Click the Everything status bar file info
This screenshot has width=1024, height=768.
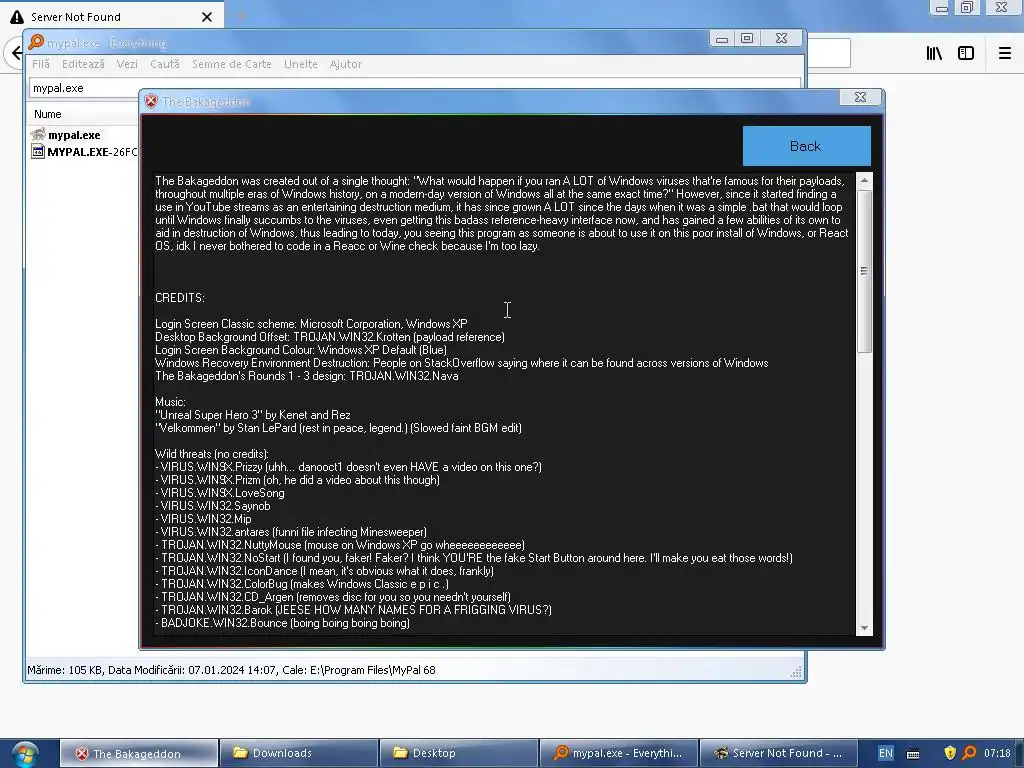[231, 670]
